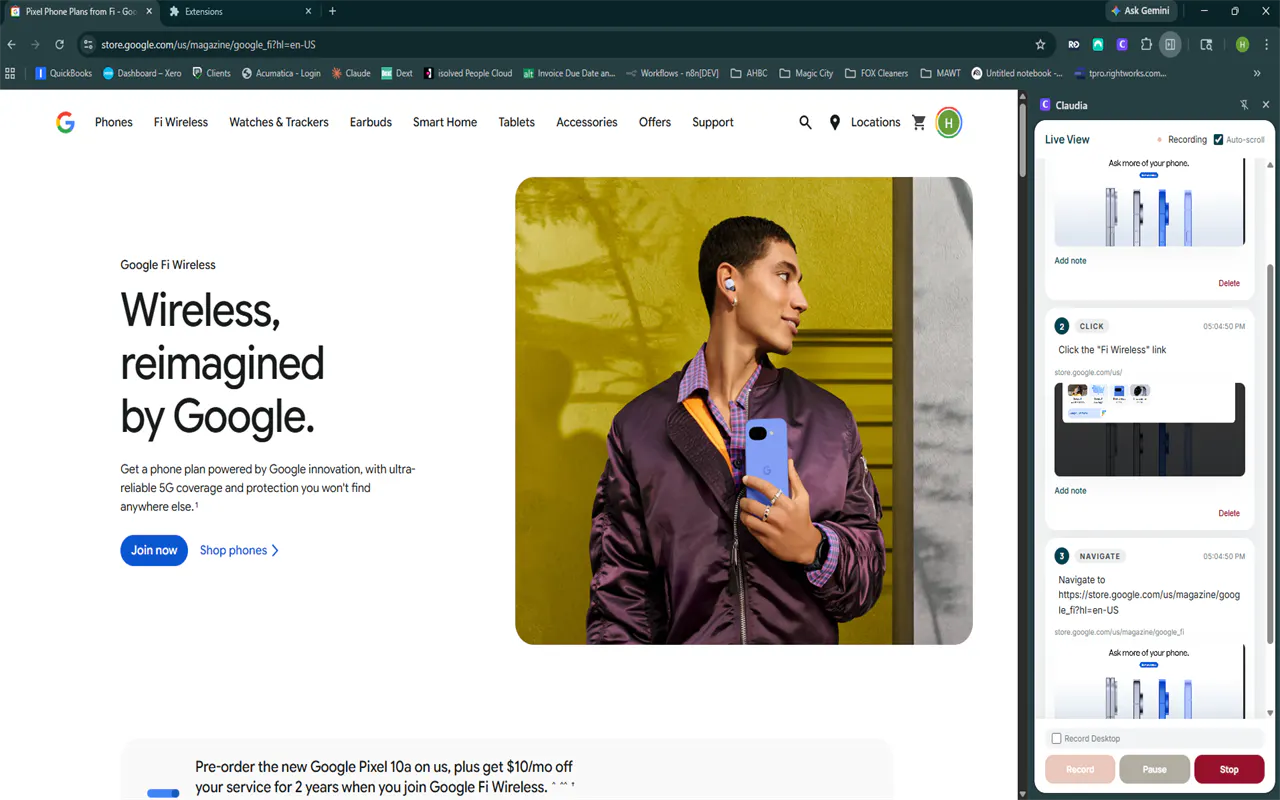Open the Watches & Trackers menu
Image resolution: width=1280 pixels, height=800 pixels.
pyautogui.click(x=279, y=122)
